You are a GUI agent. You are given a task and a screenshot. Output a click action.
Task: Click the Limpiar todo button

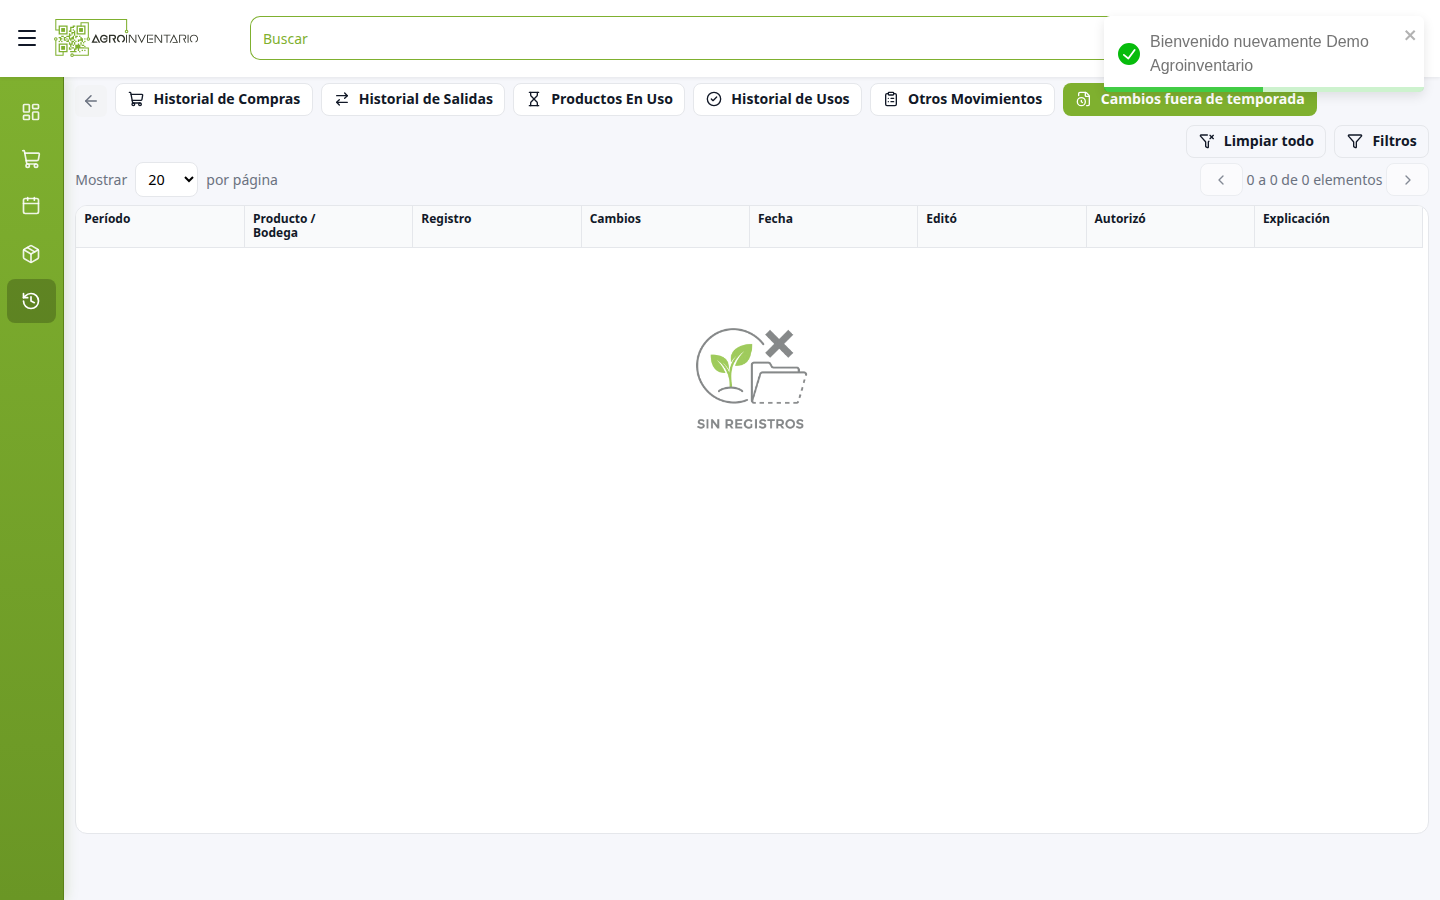(x=1256, y=141)
